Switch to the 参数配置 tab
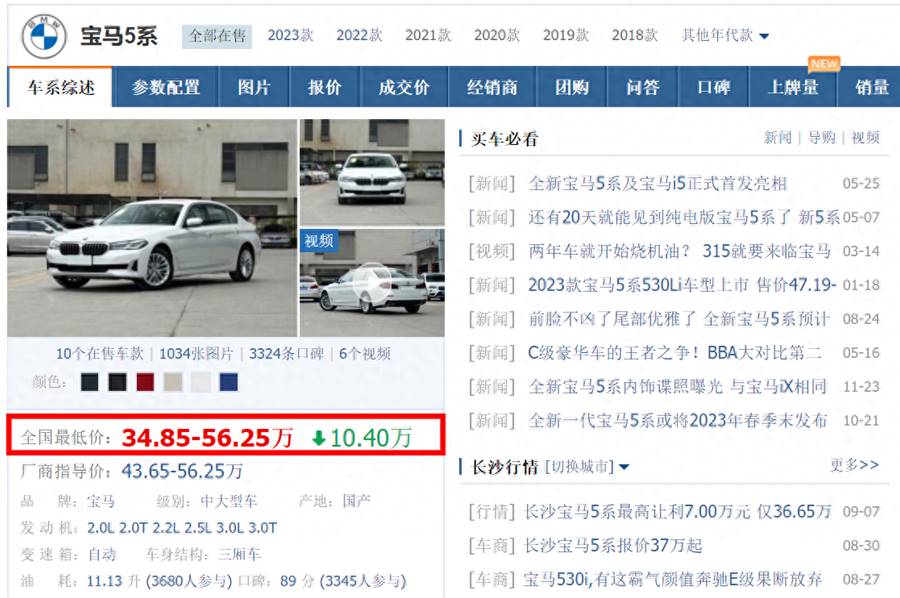 [166, 87]
